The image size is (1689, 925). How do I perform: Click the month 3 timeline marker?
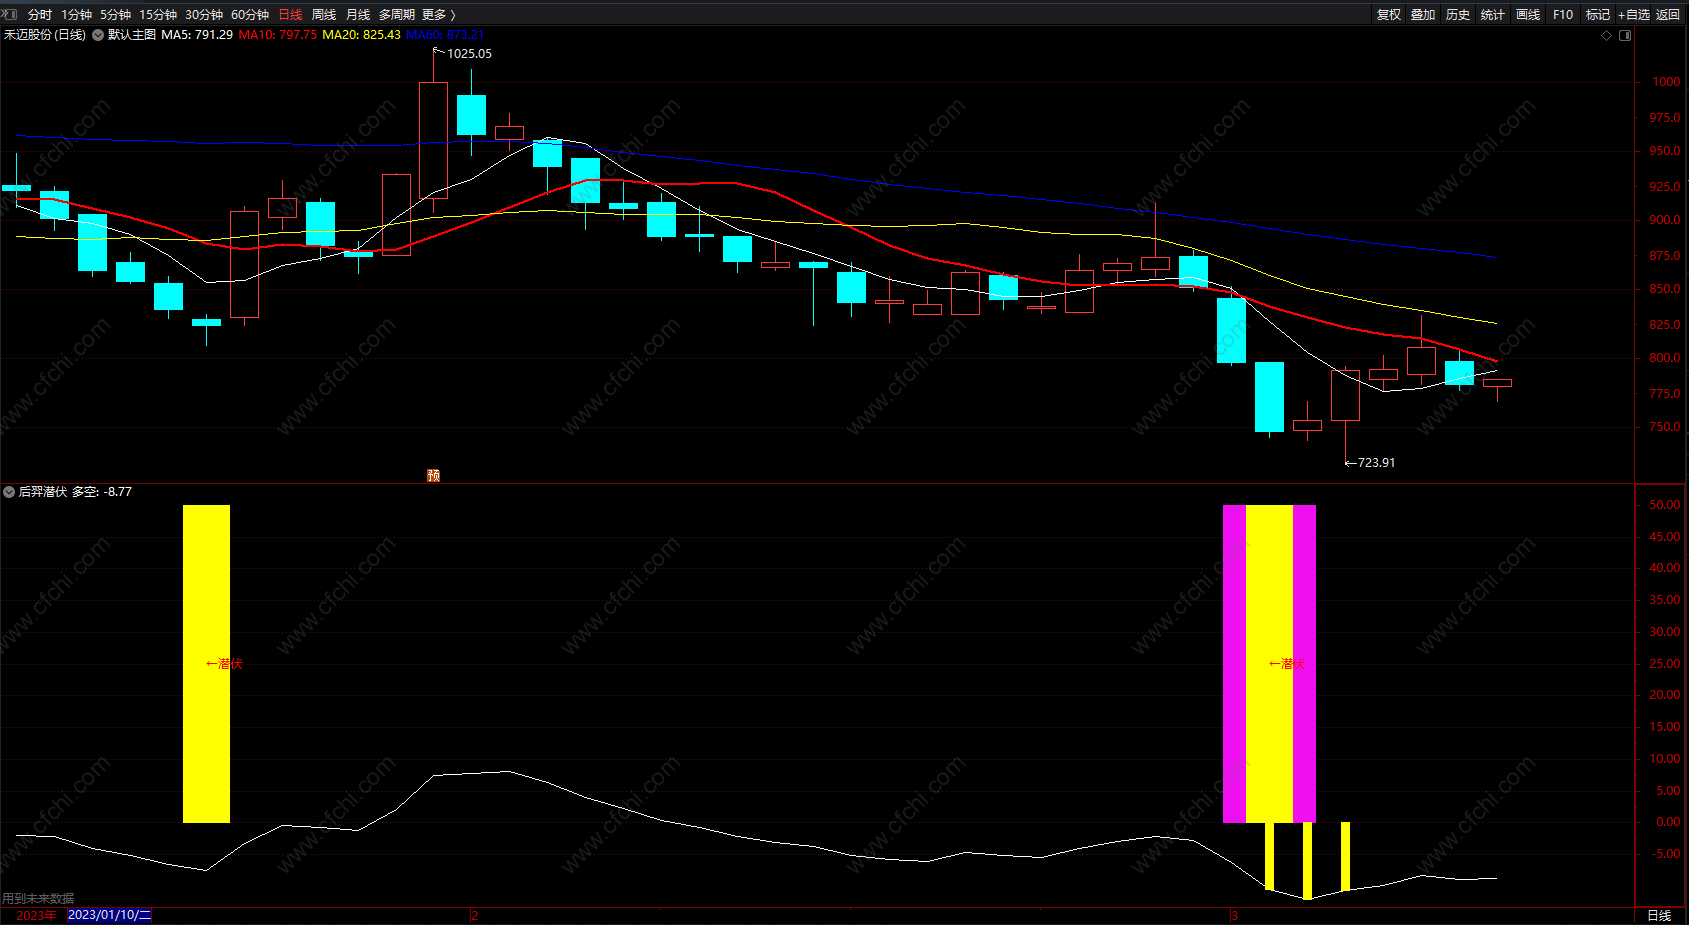tap(1234, 915)
